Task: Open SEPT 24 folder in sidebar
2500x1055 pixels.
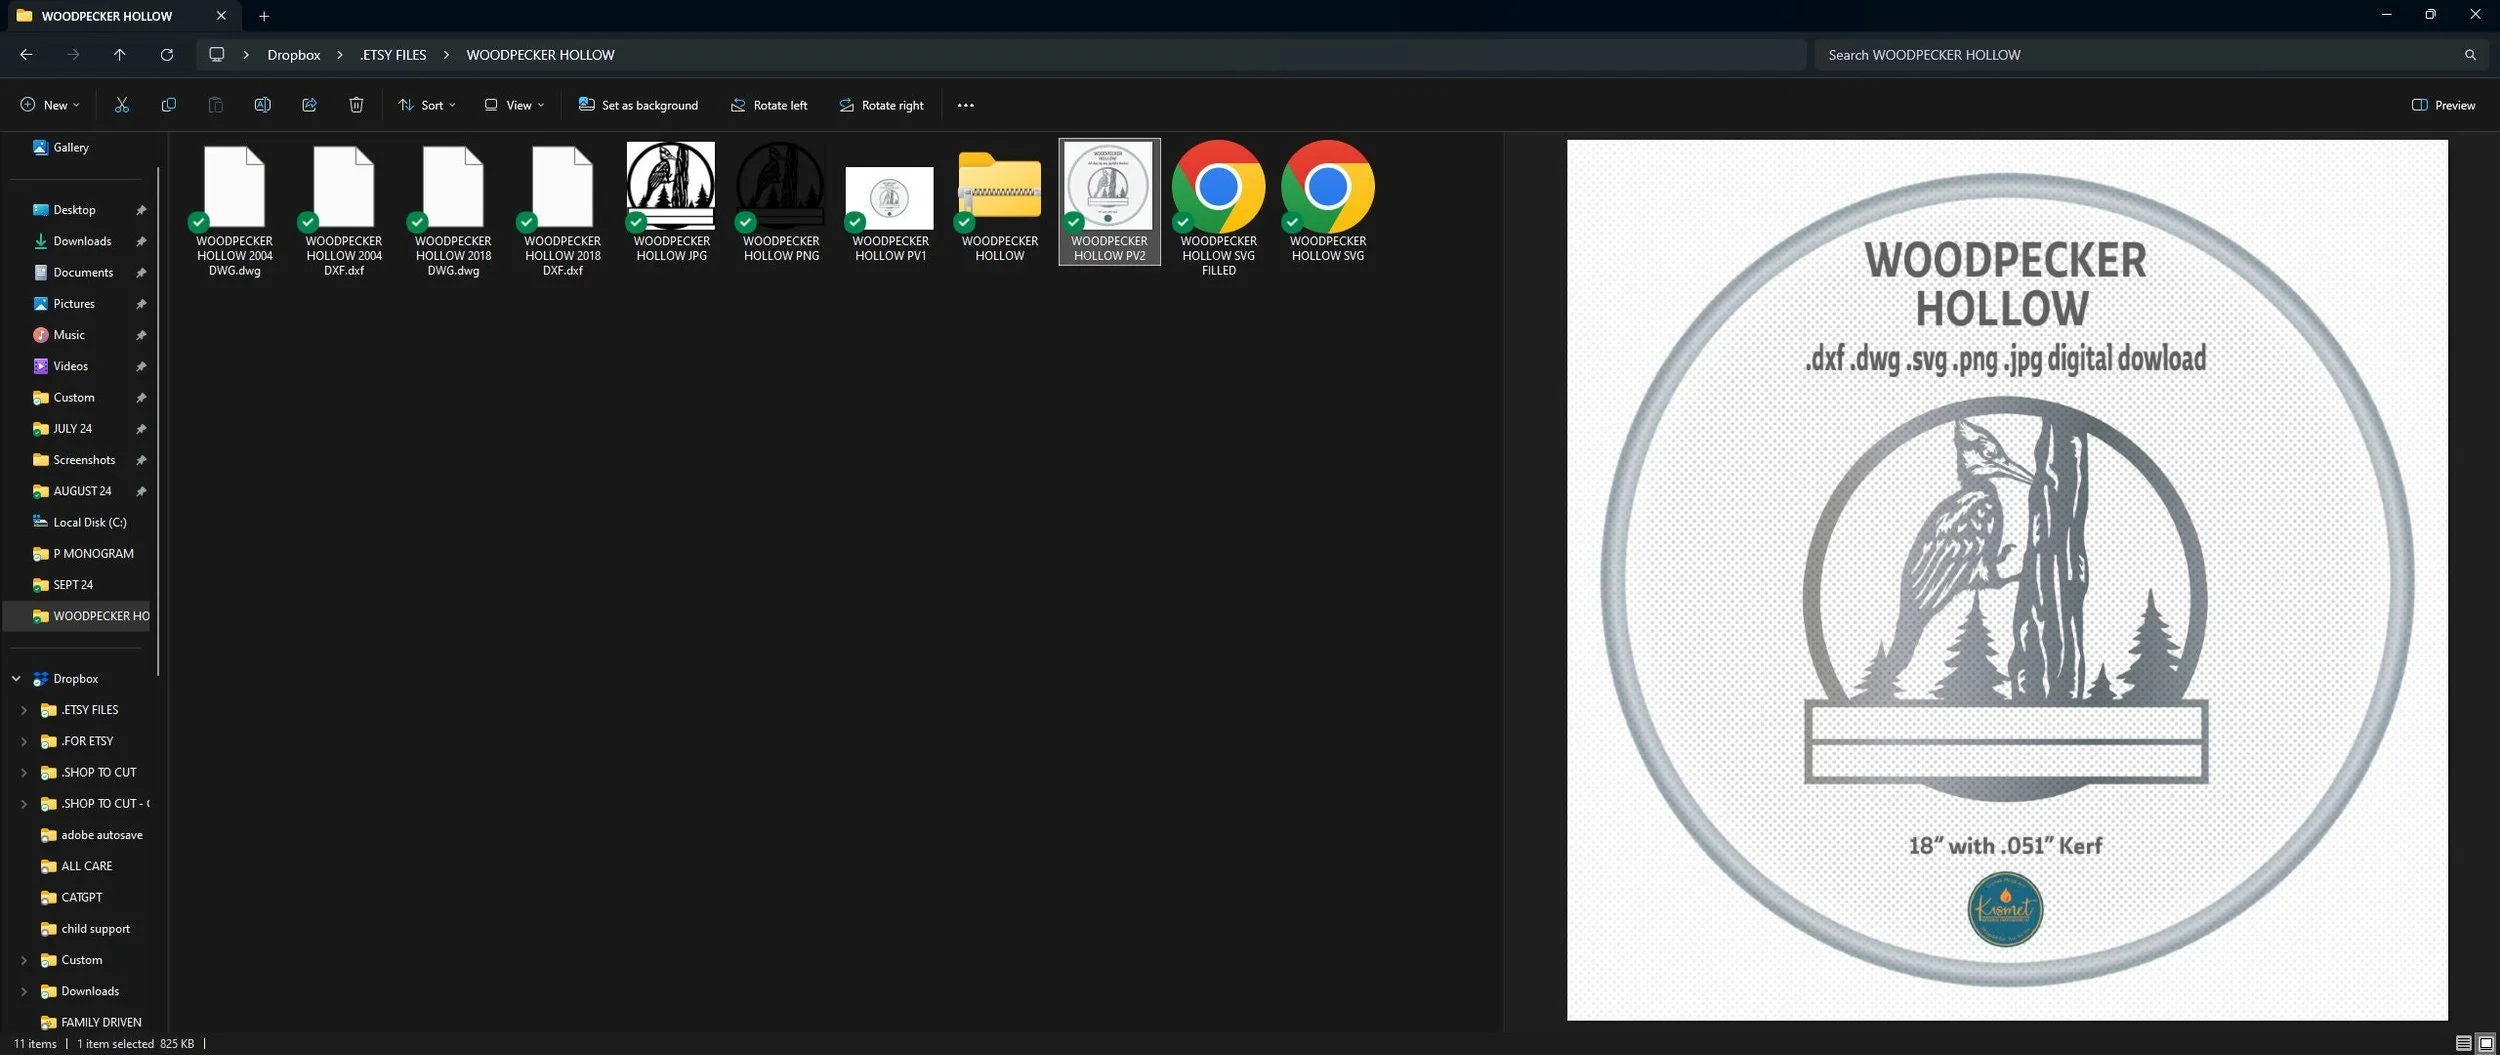Action: [72, 585]
